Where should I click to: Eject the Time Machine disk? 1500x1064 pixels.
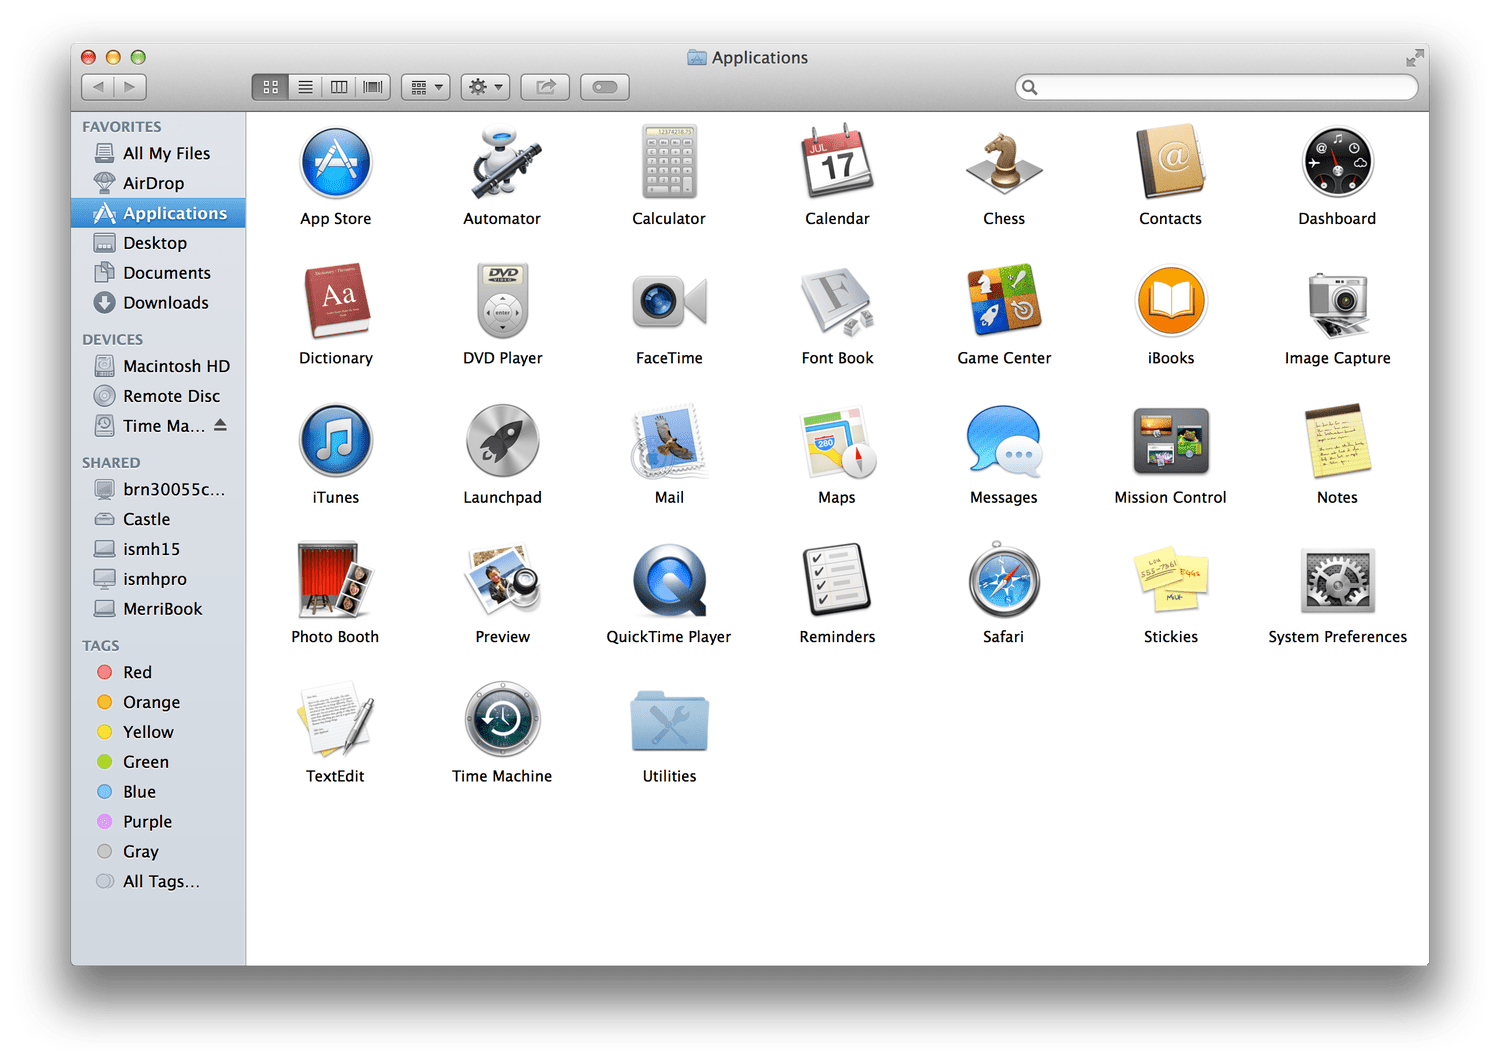[220, 425]
